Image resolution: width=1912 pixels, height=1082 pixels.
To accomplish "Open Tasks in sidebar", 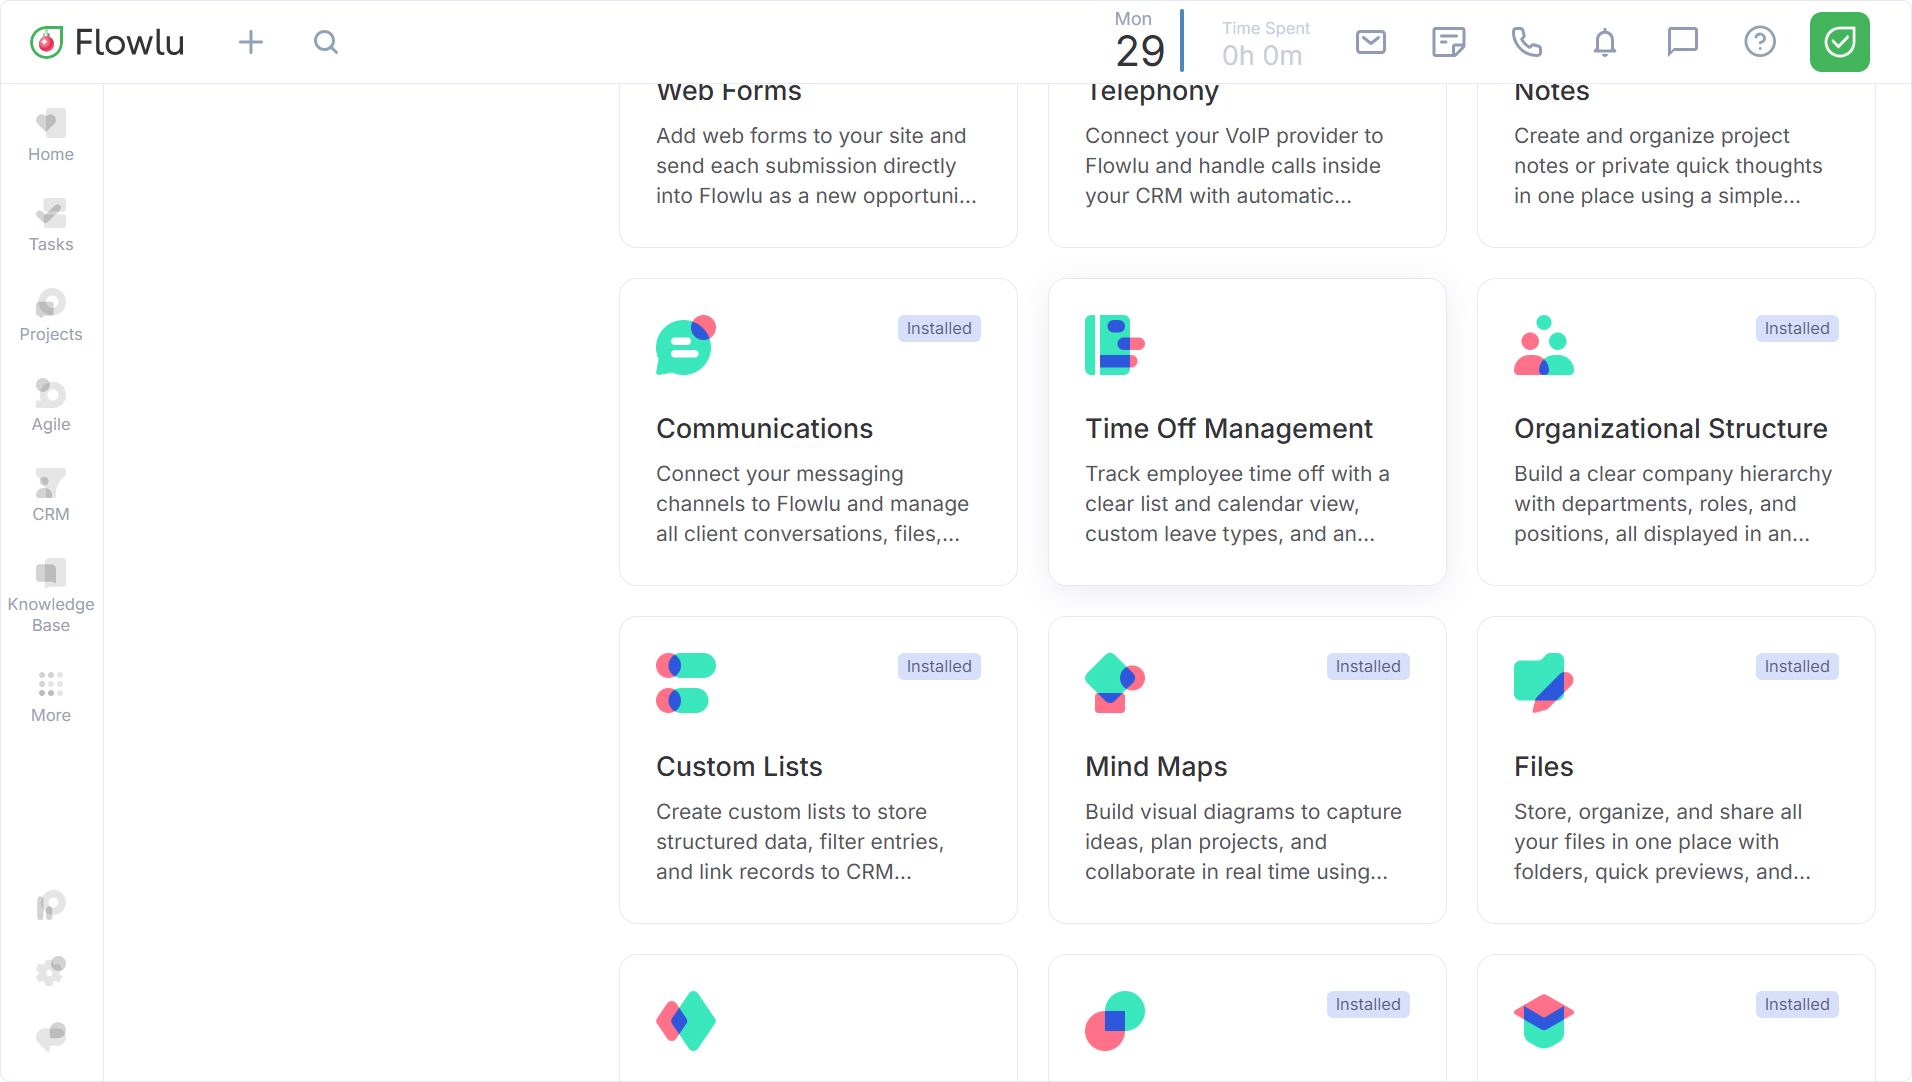I will [51, 225].
